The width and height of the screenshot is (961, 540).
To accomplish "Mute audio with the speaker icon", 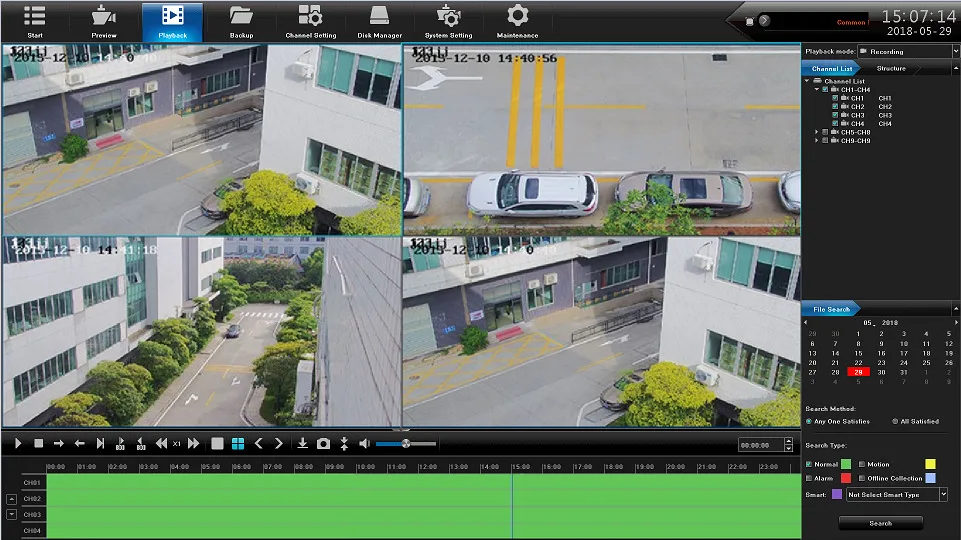I will [x=364, y=443].
